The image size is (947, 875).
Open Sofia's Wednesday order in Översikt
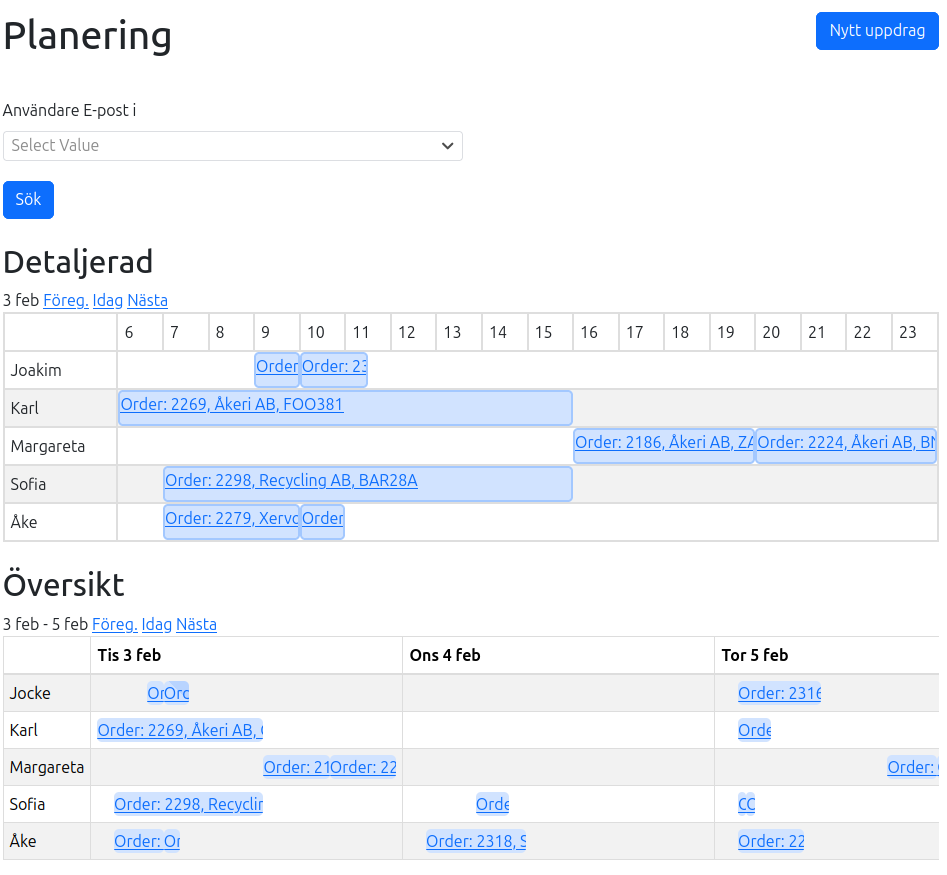tap(492, 805)
